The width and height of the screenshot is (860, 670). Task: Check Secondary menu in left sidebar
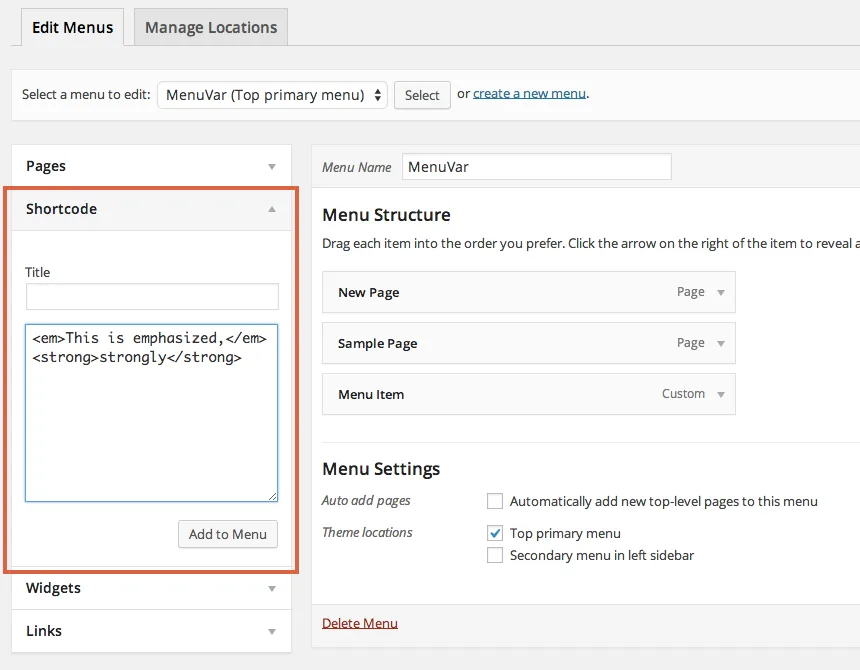(x=495, y=555)
